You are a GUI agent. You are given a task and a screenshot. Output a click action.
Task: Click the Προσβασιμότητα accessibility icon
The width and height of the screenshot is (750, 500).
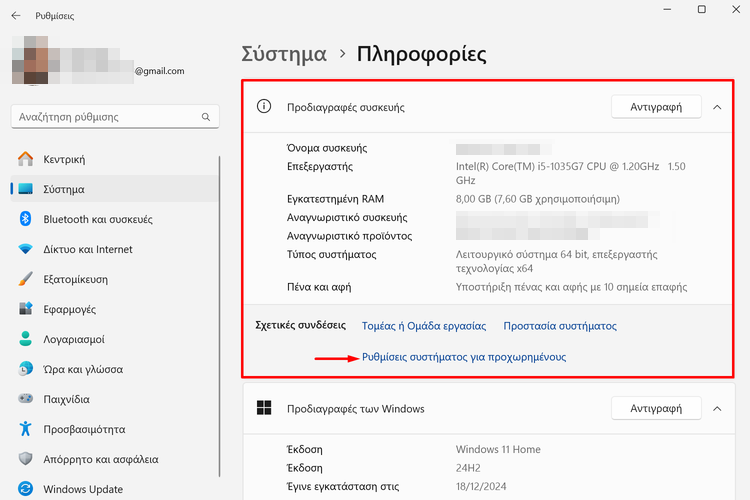25,429
